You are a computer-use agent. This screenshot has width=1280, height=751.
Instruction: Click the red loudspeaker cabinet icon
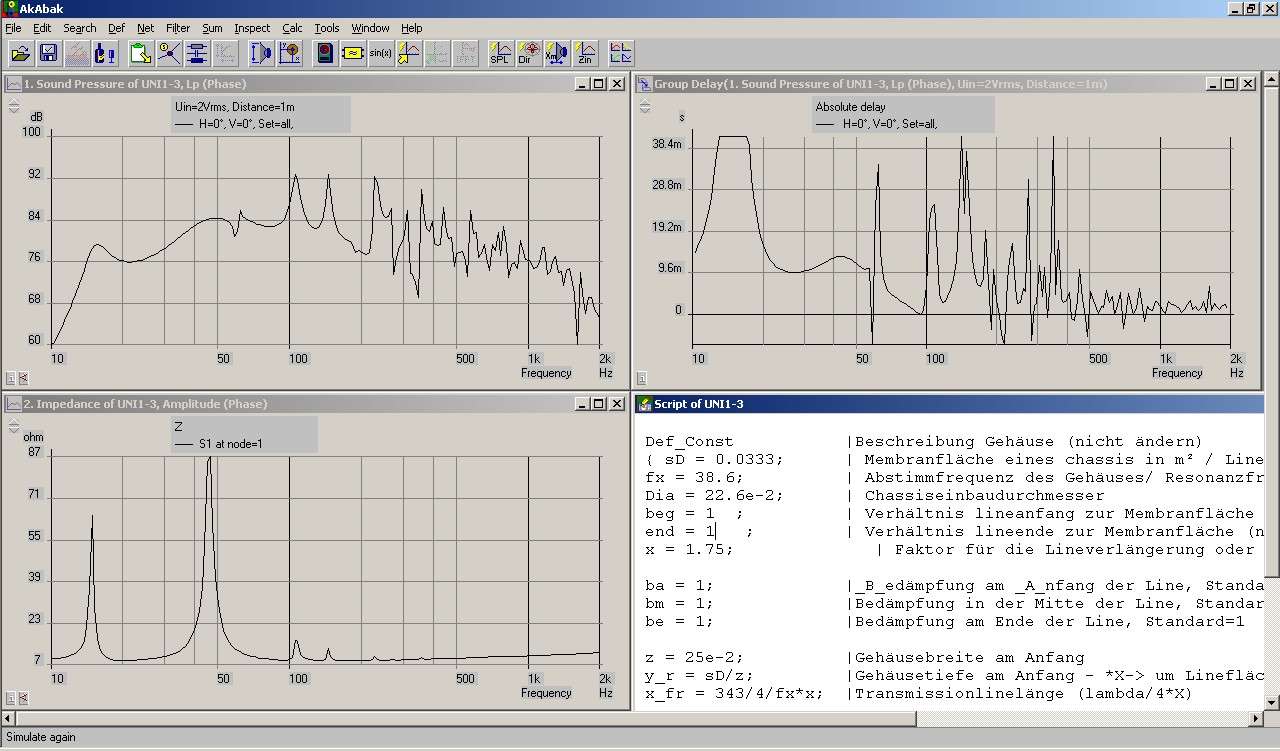click(325, 53)
